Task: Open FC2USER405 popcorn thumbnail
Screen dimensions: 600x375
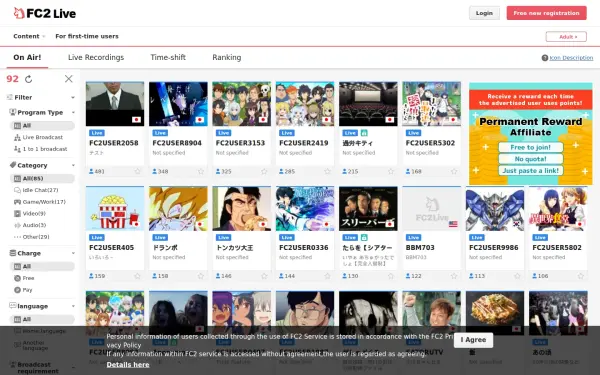Action: (115, 208)
